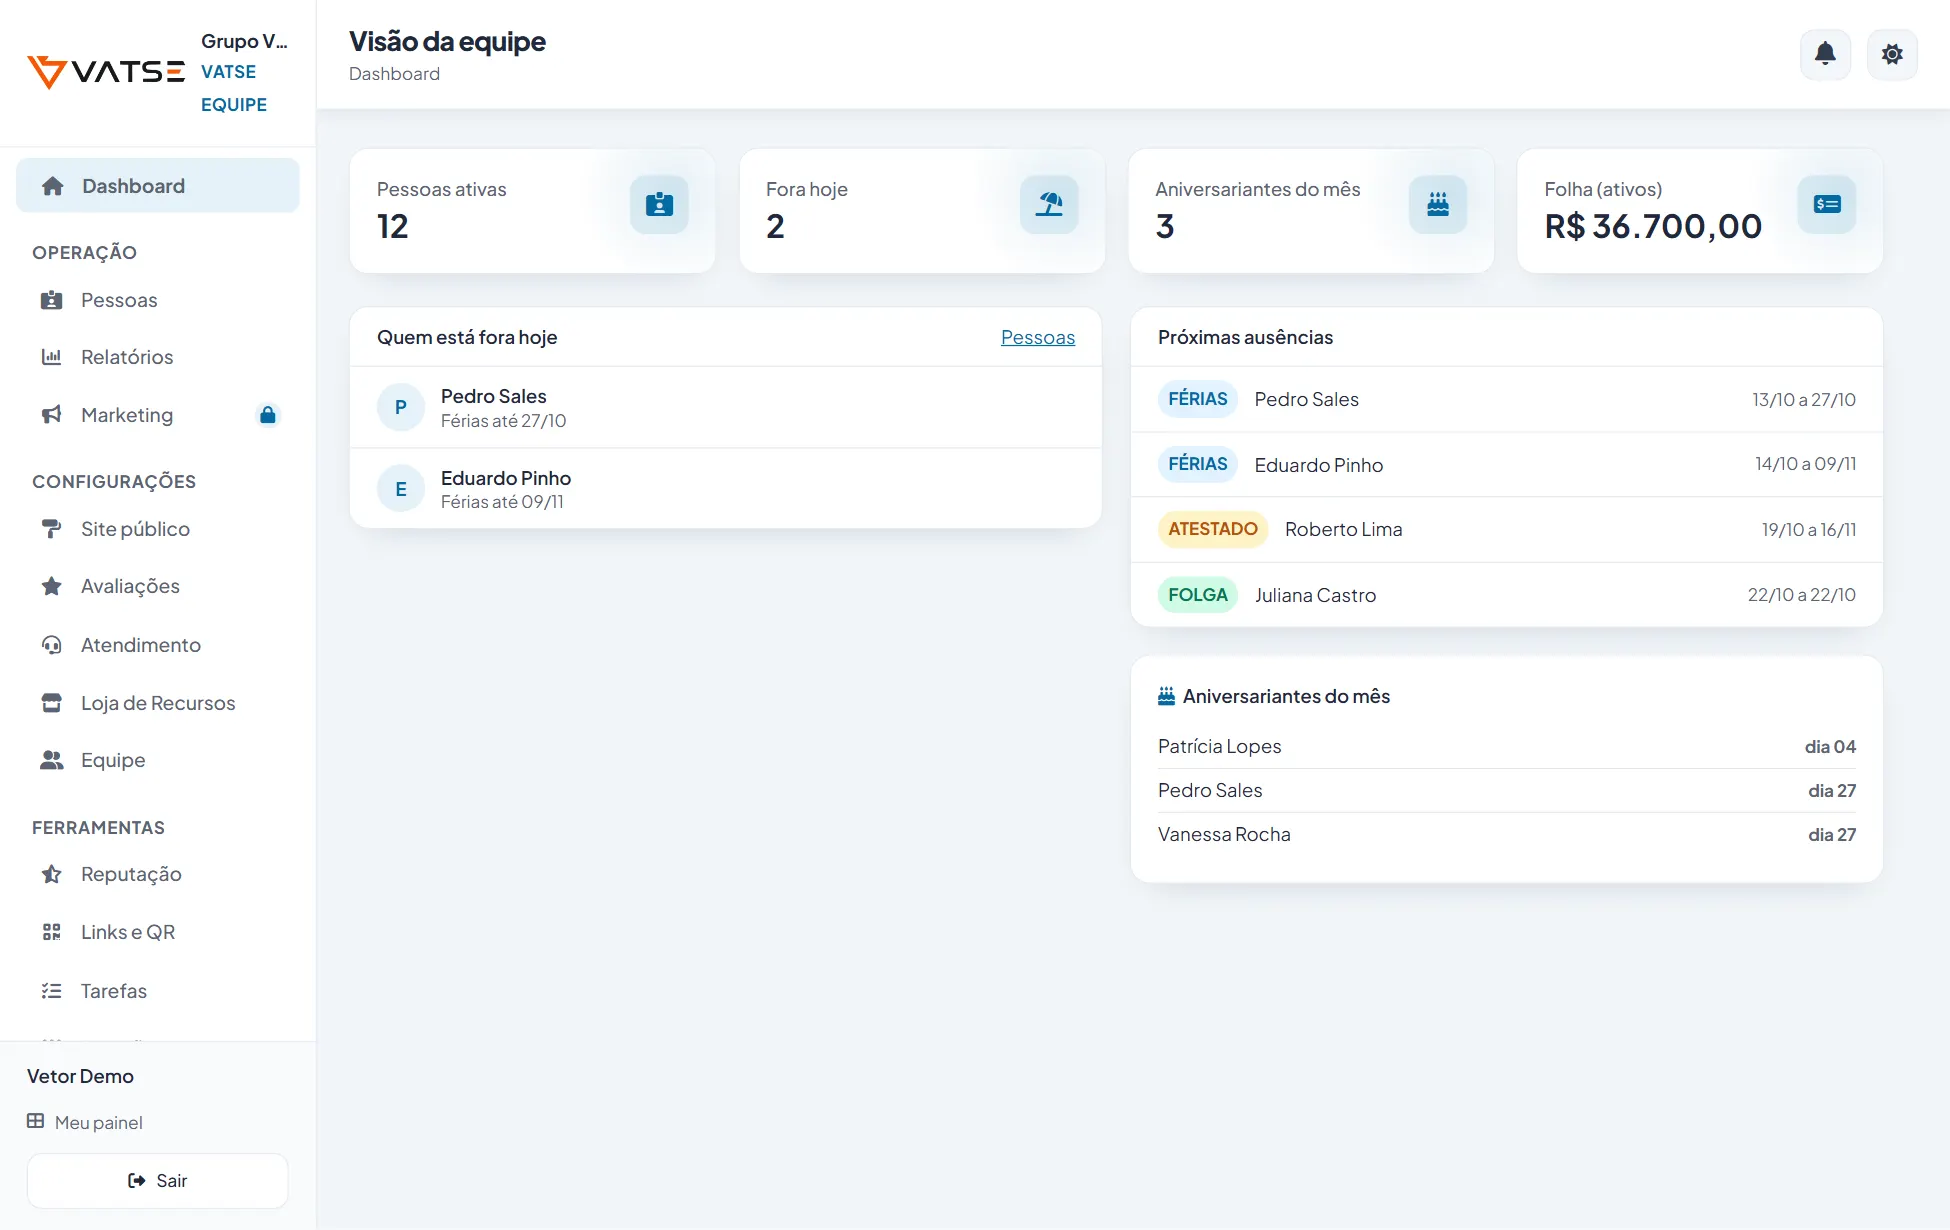1950x1230 pixels.
Task: Click the Sair logout button
Action: [158, 1181]
